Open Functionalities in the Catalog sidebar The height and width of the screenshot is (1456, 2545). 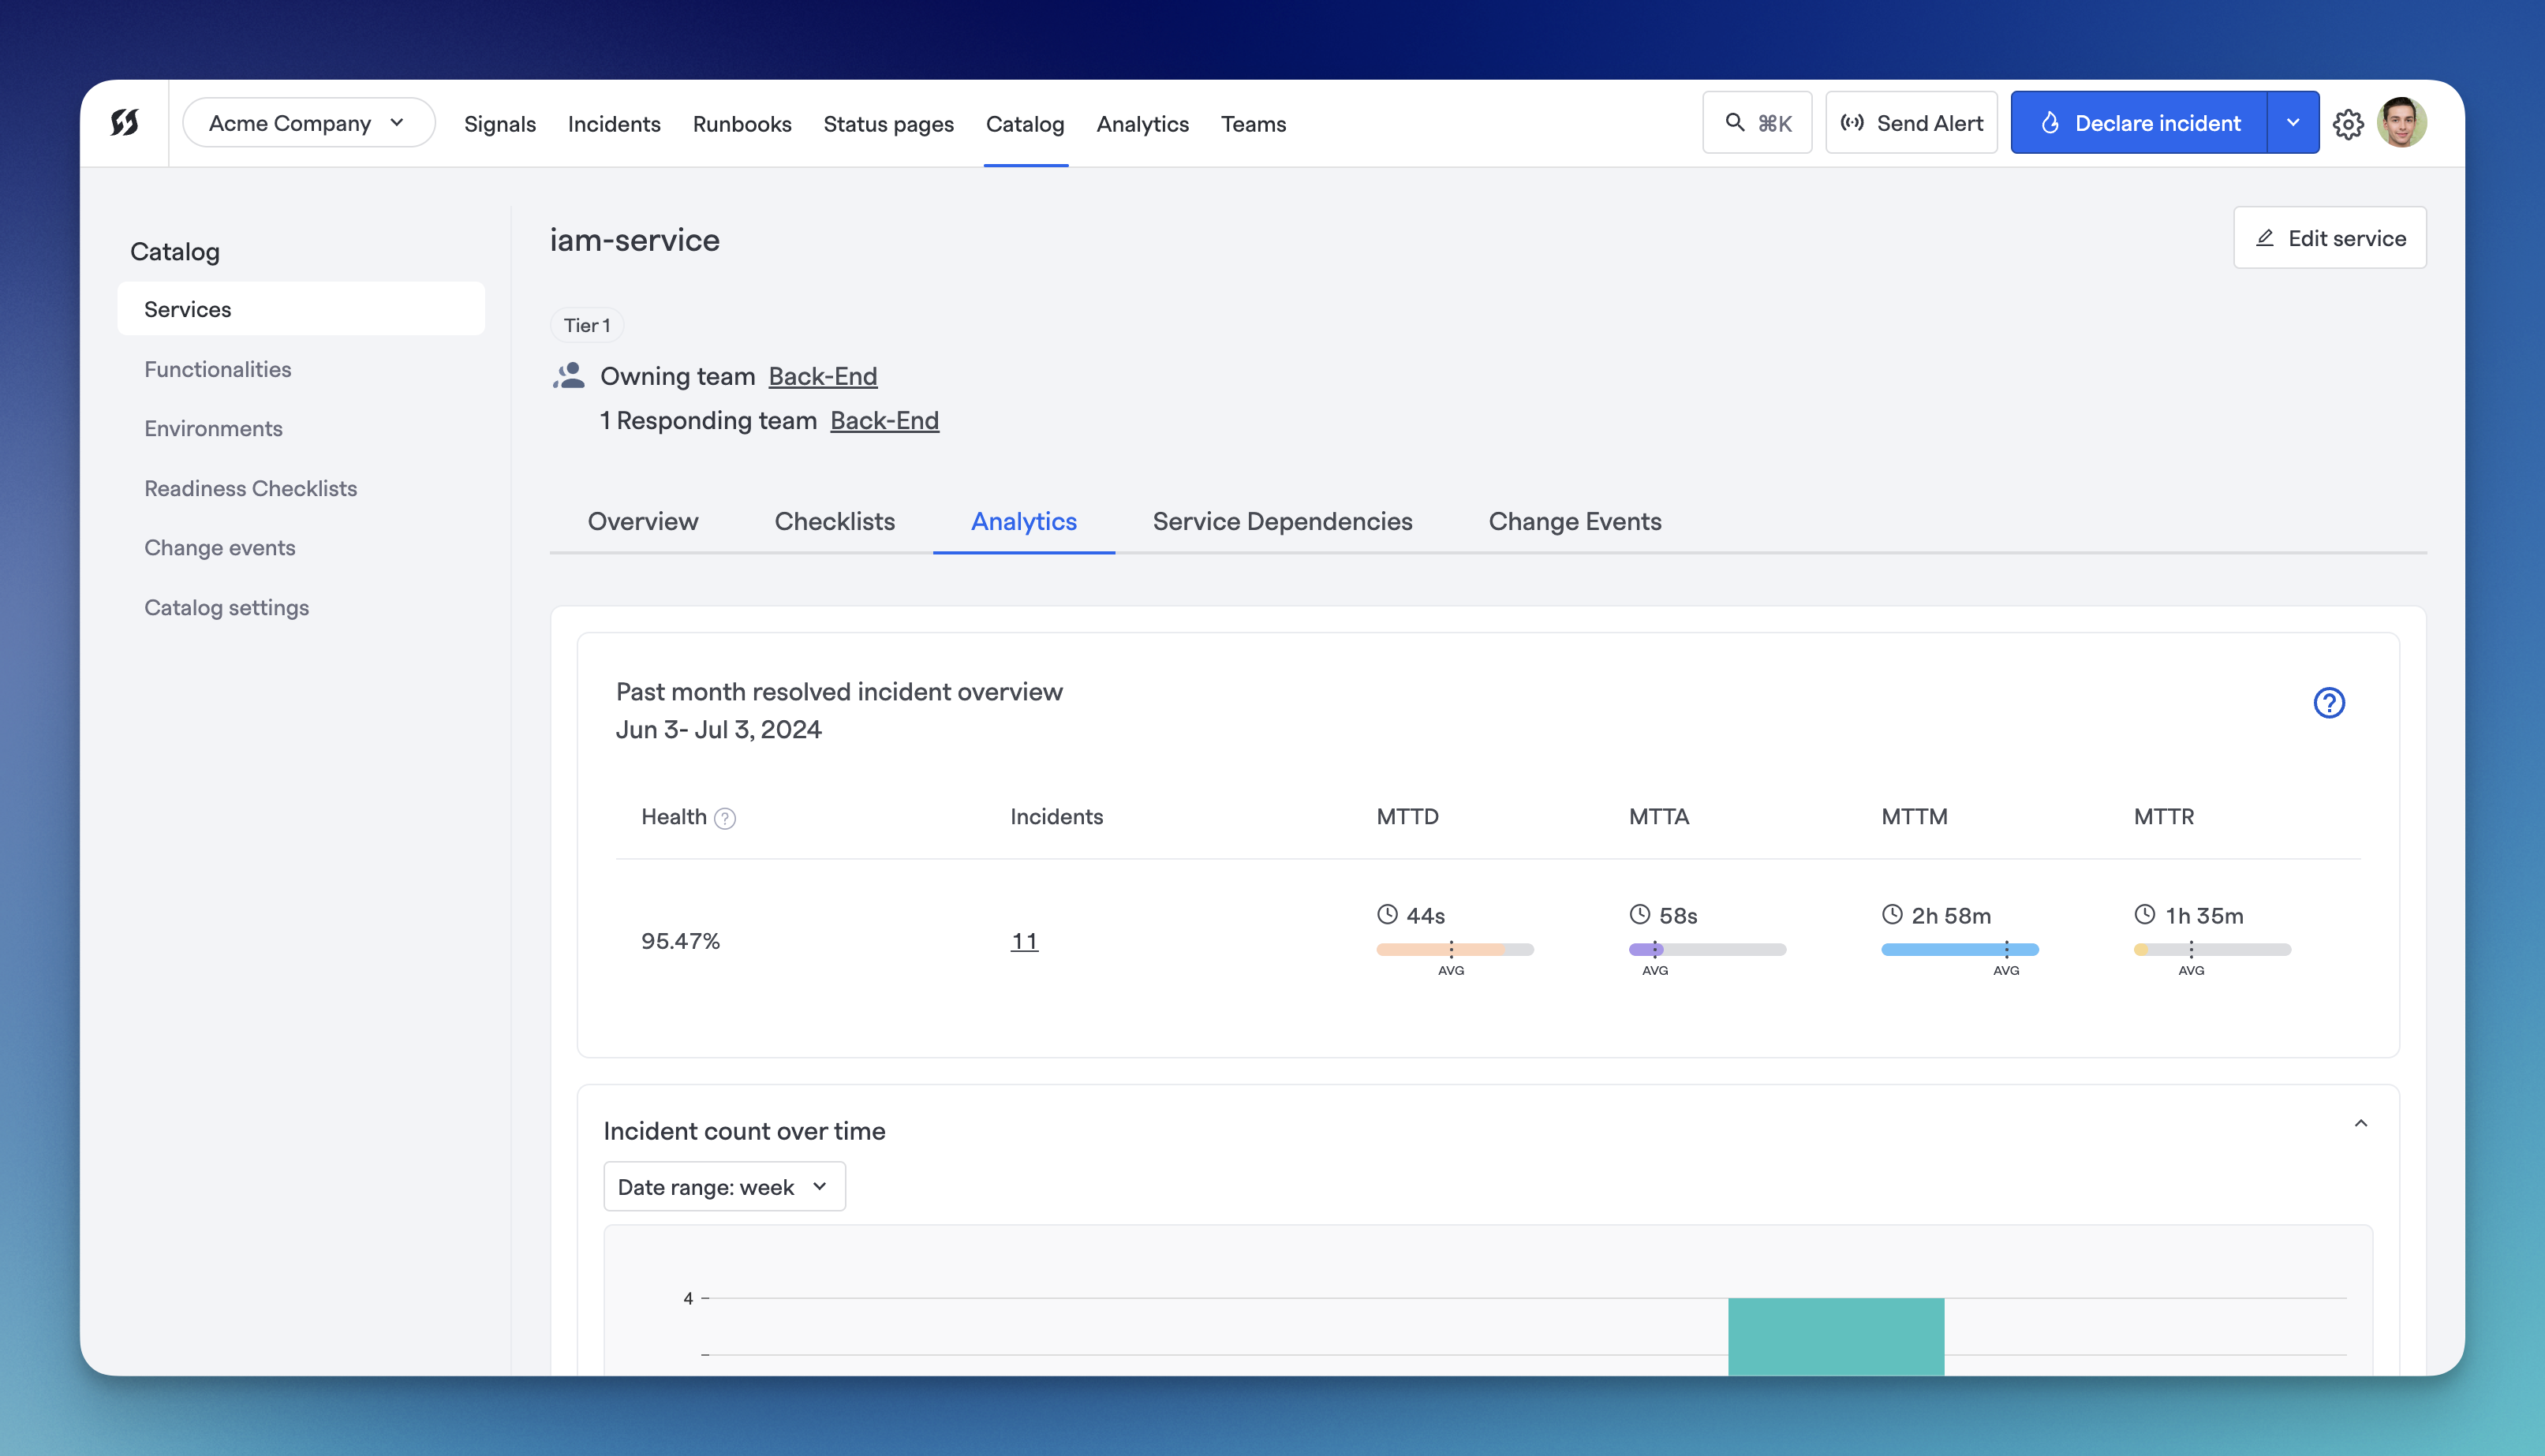tap(218, 369)
